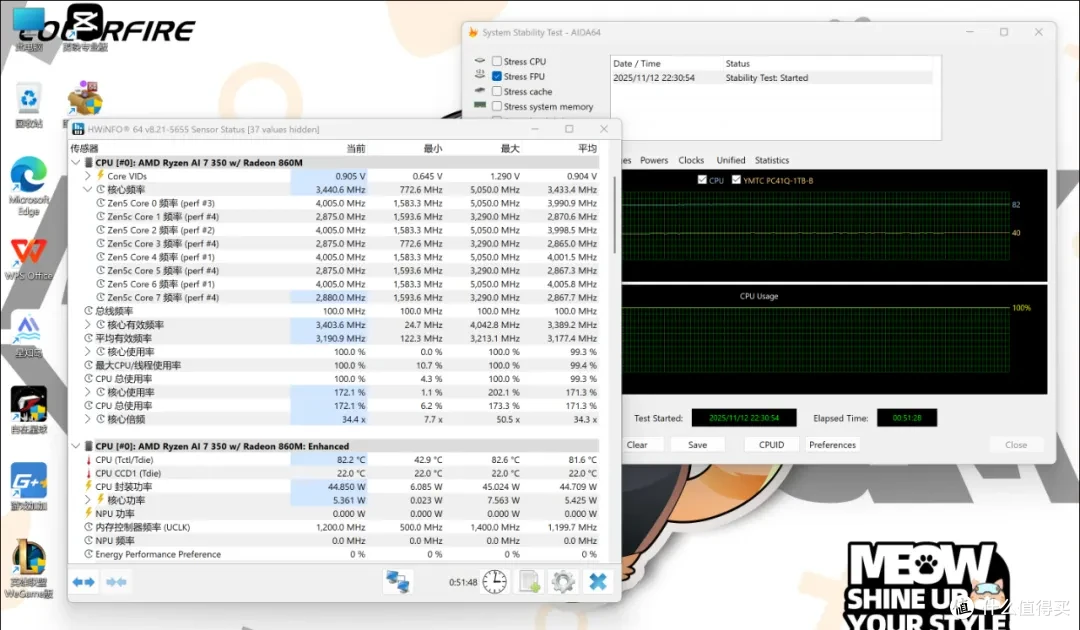Click clock icon beside 总线频率
Screen dimensions: 1080x630
(88, 311)
